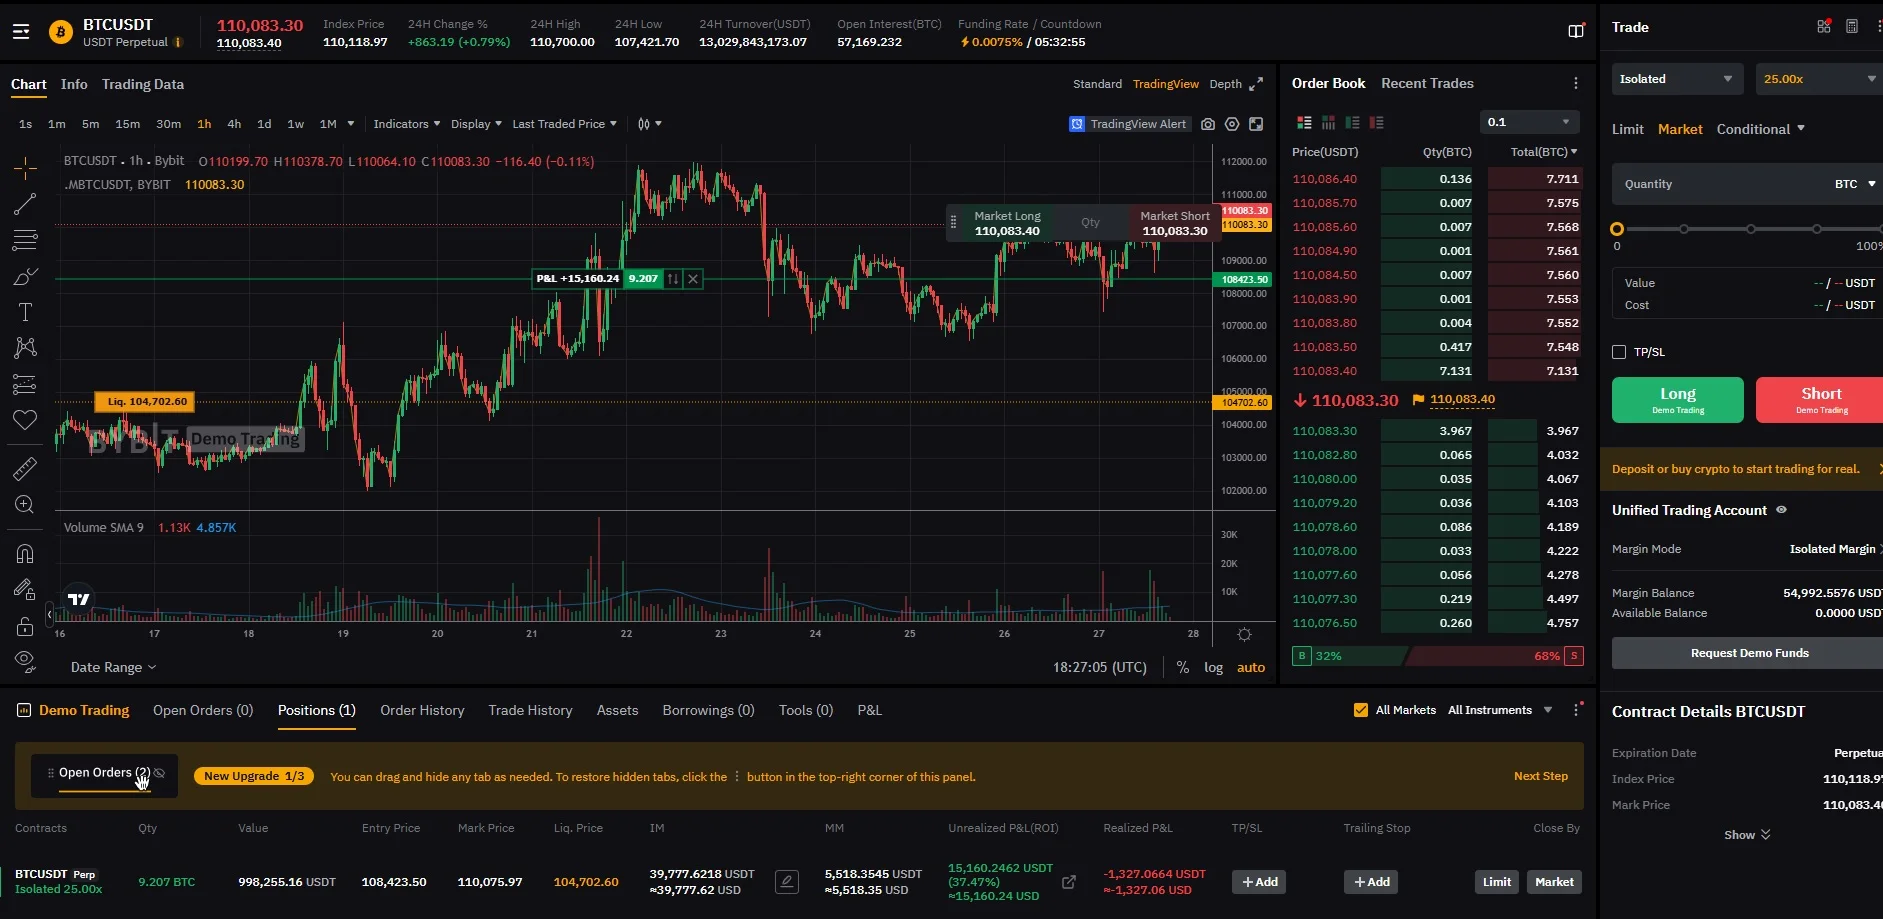The height and width of the screenshot is (919, 1883).
Task: Share the unrealized P&L via export icon
Action: coord(1069,882)
